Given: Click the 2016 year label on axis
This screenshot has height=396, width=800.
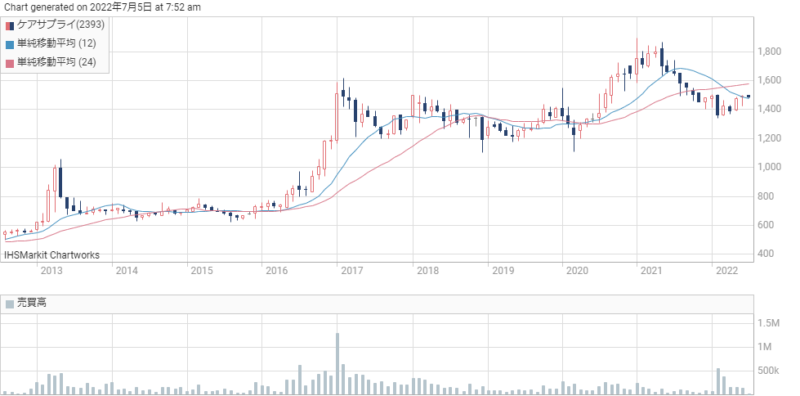Looking at the screenshot, I should coord(277,271).
